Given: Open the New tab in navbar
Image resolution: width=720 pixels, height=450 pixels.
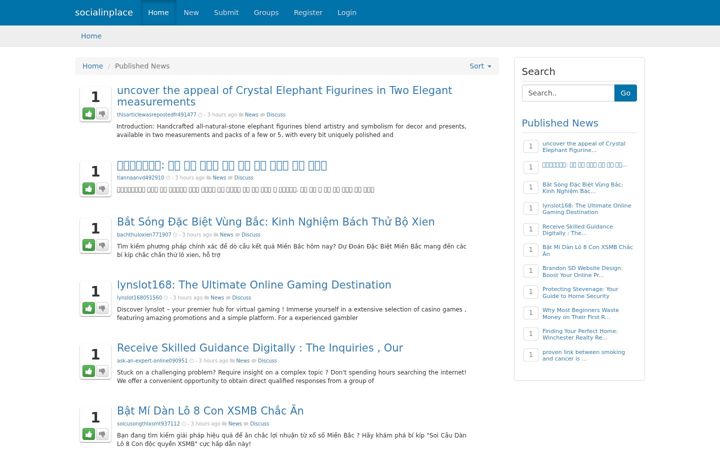Looking at the screenshot, I should [x=191, y=12].
